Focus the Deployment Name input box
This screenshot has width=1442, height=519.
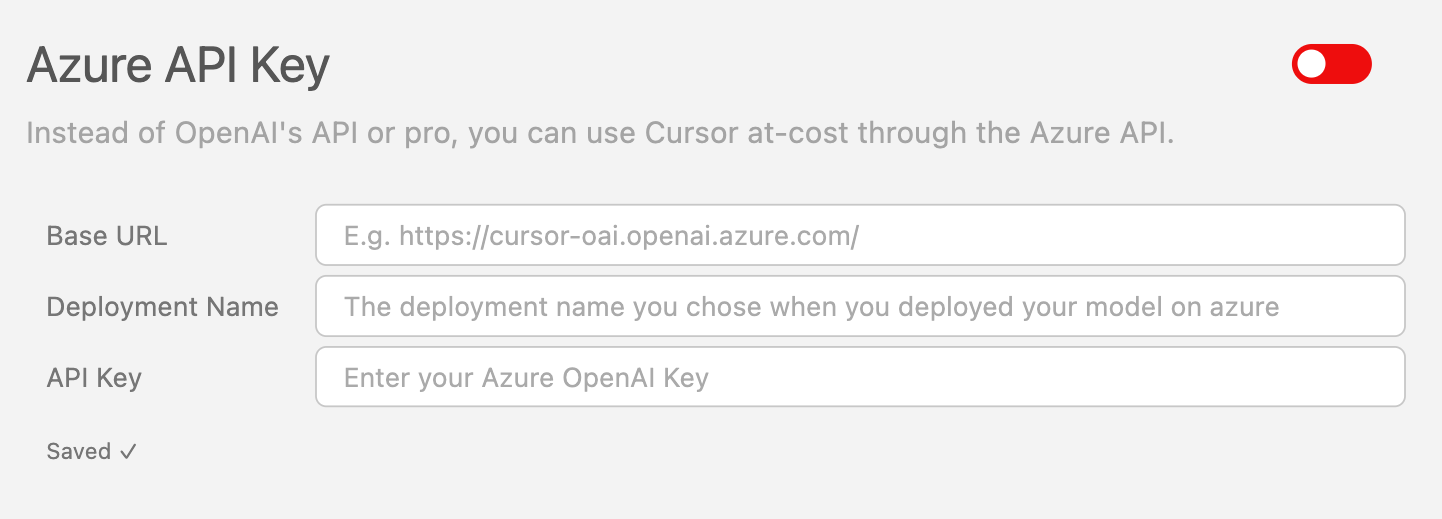click(x=860, y=306)
